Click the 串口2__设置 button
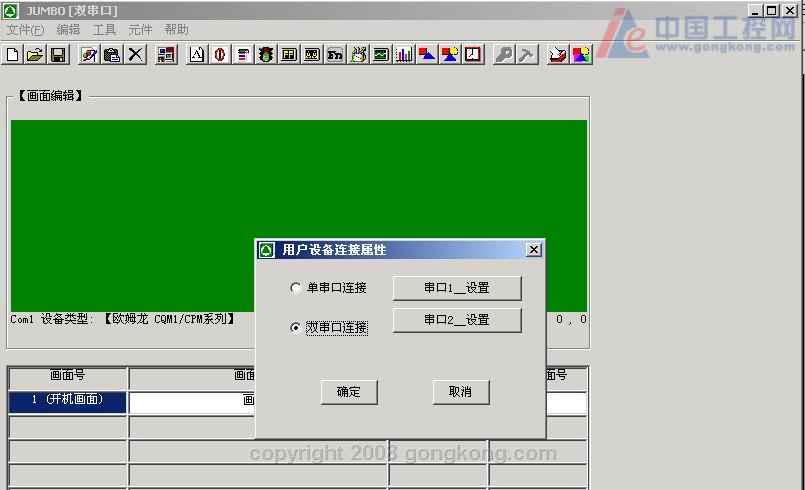 456,320
